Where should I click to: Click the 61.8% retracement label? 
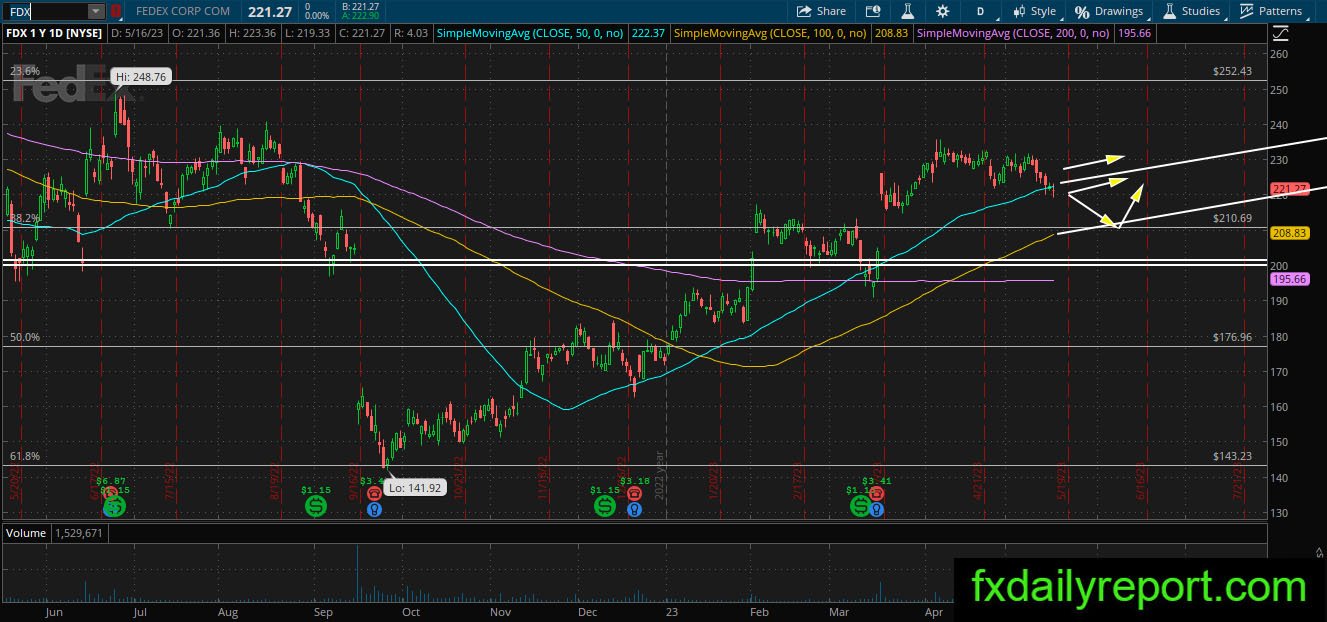point(25,455)
